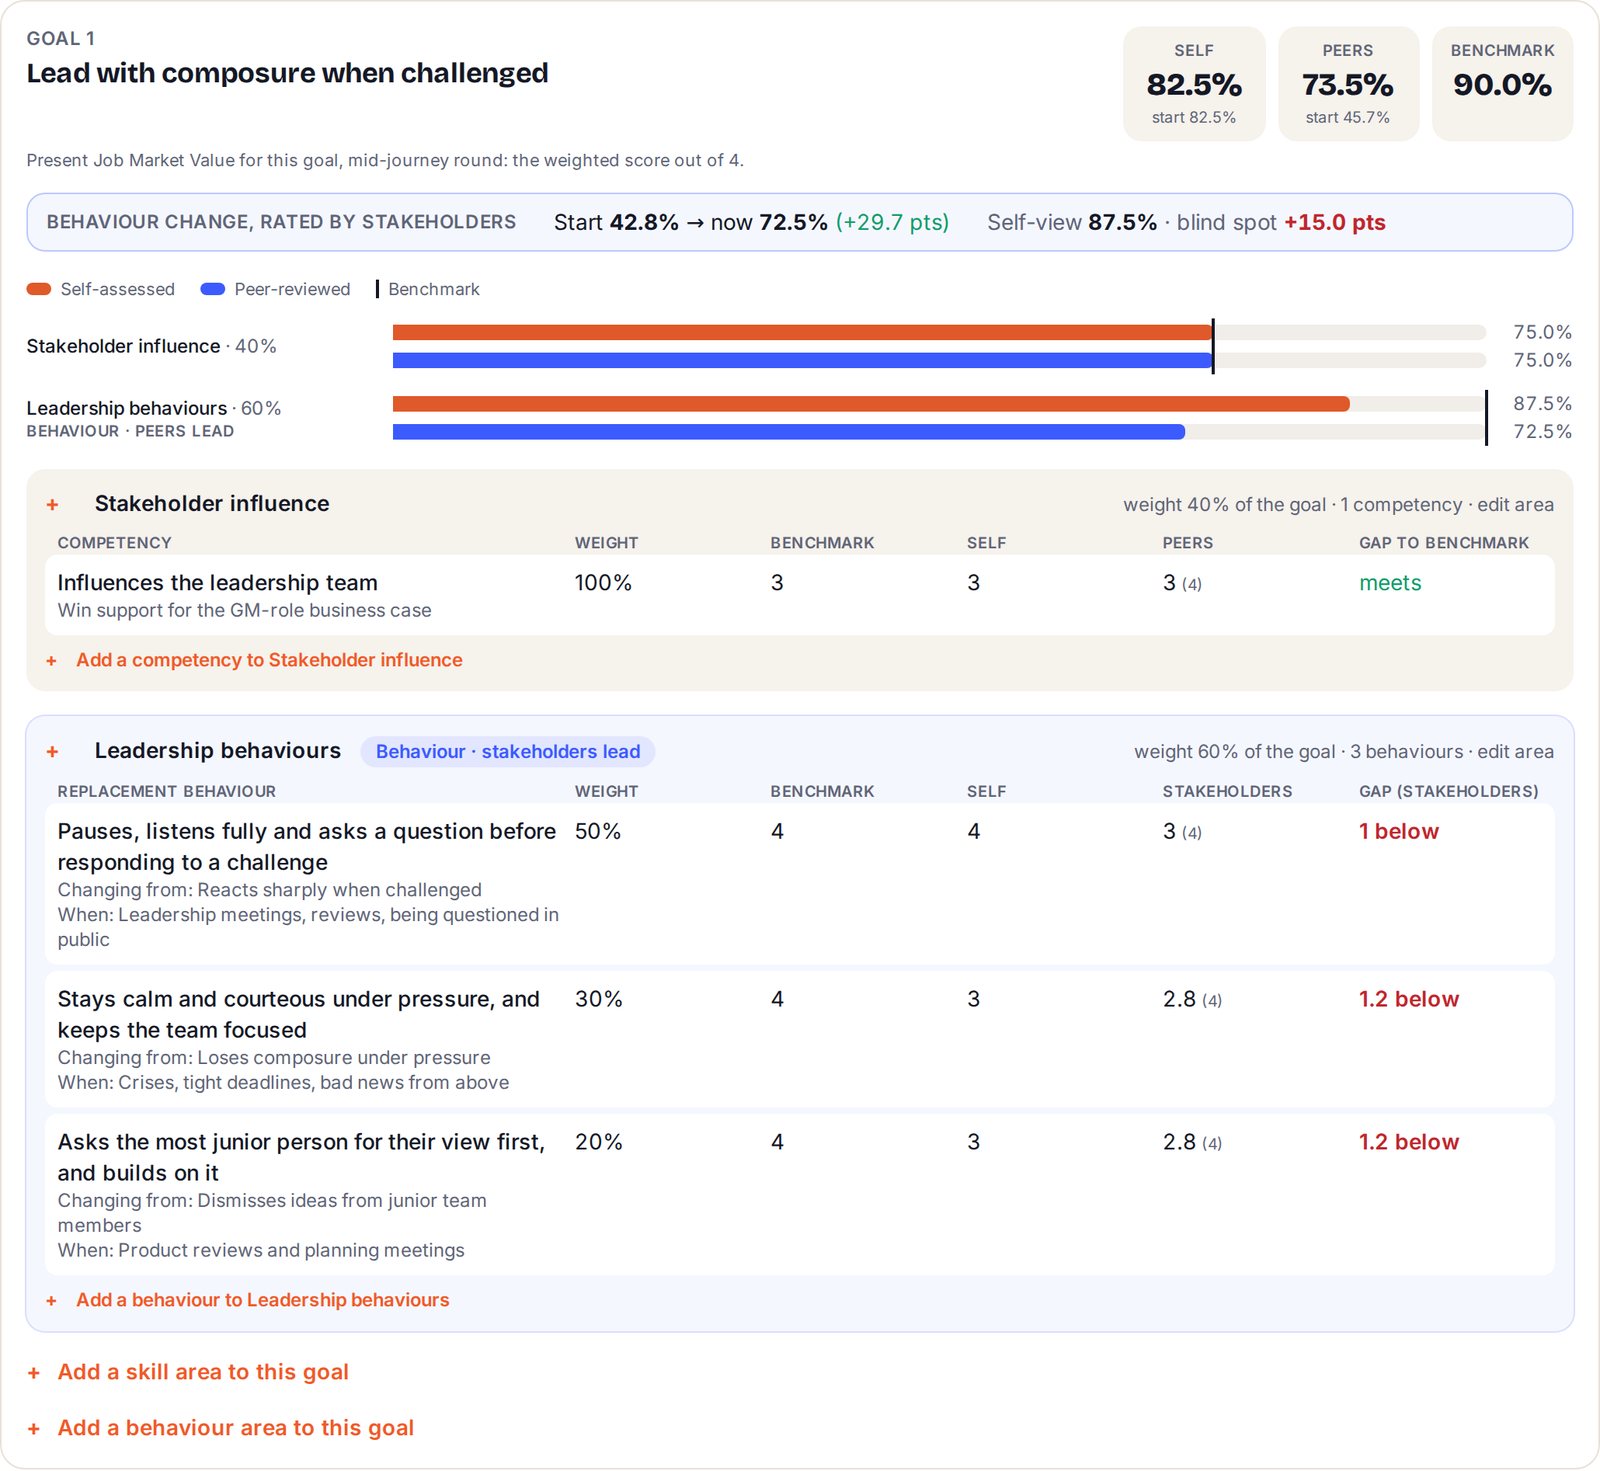Click the STAKEHOLDERS column header
Screen dimensions: 1600x1471
pos(1227,791)
